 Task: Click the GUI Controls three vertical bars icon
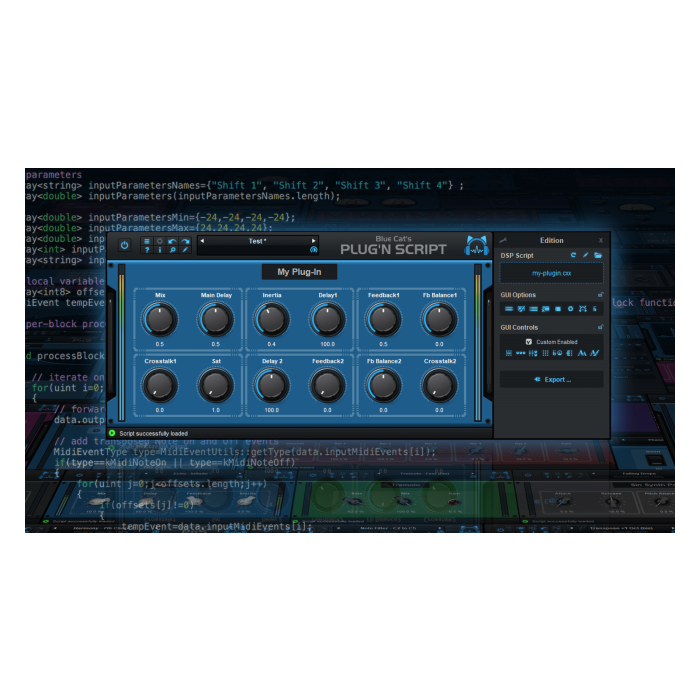(x=545, y=353)
